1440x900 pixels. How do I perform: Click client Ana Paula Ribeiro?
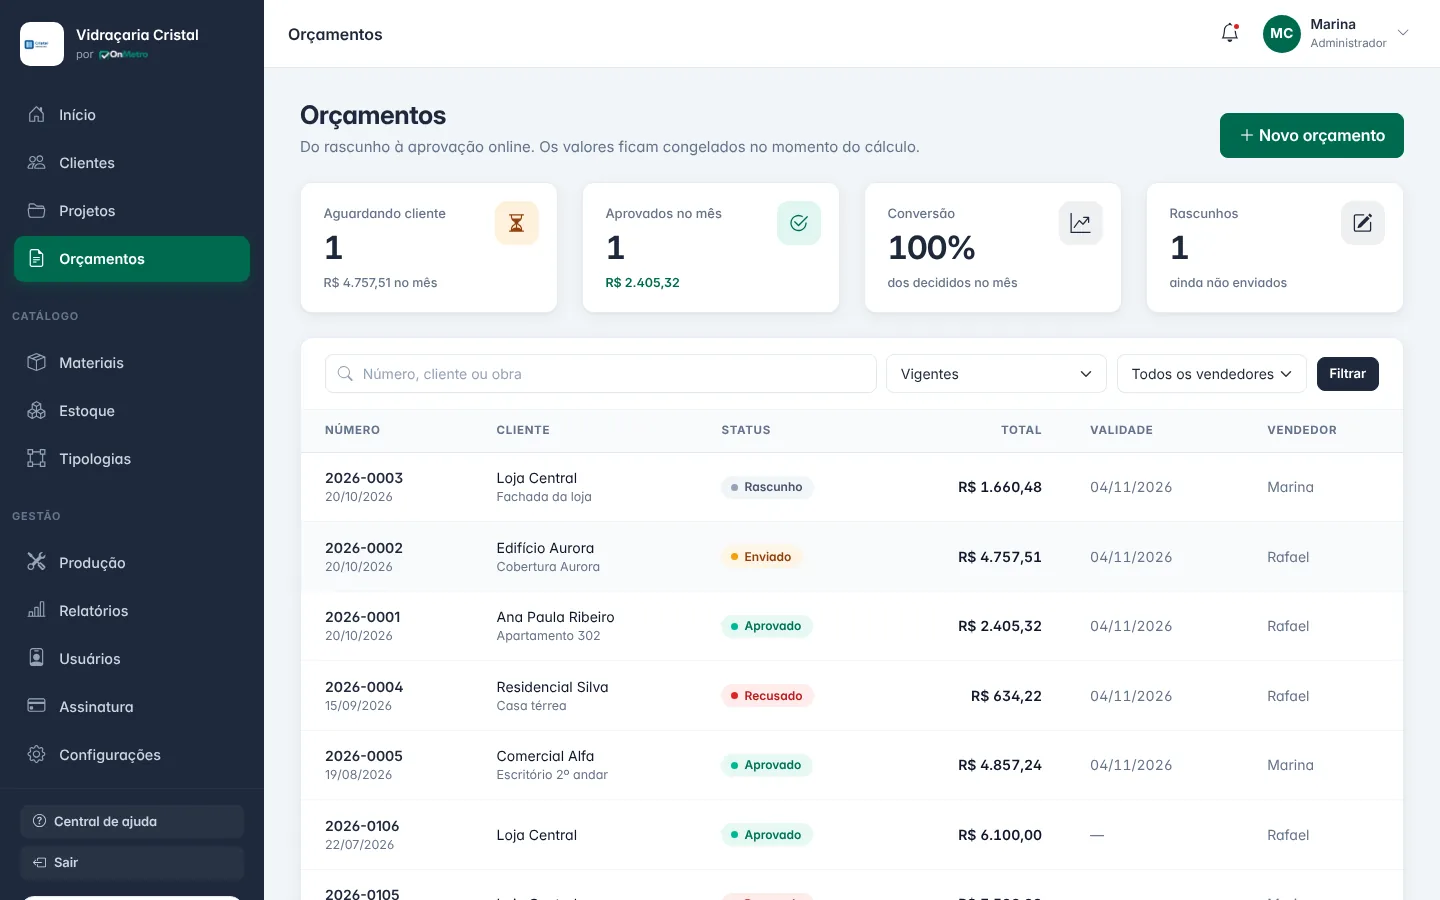tap(555, 617)
